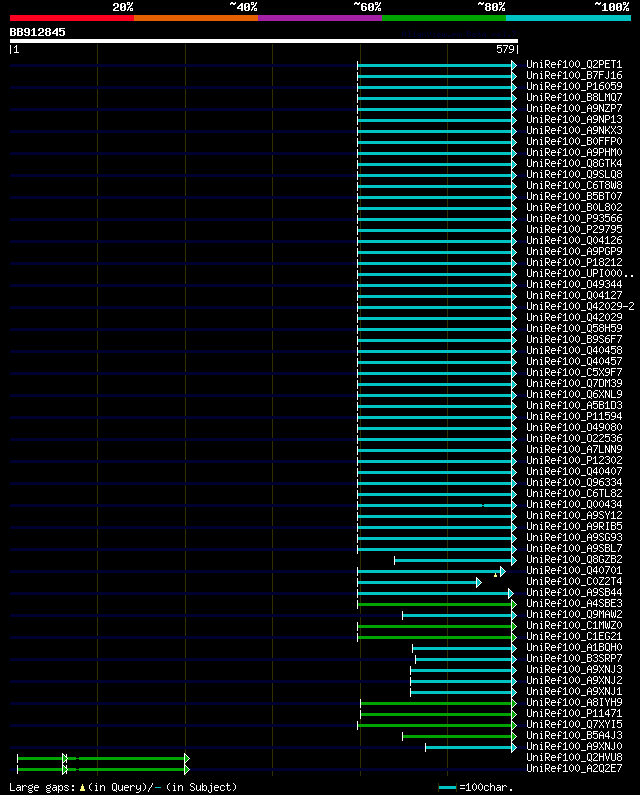
Task: Select the UniRef100_C1EG21 label
Action: coord(574,636)
